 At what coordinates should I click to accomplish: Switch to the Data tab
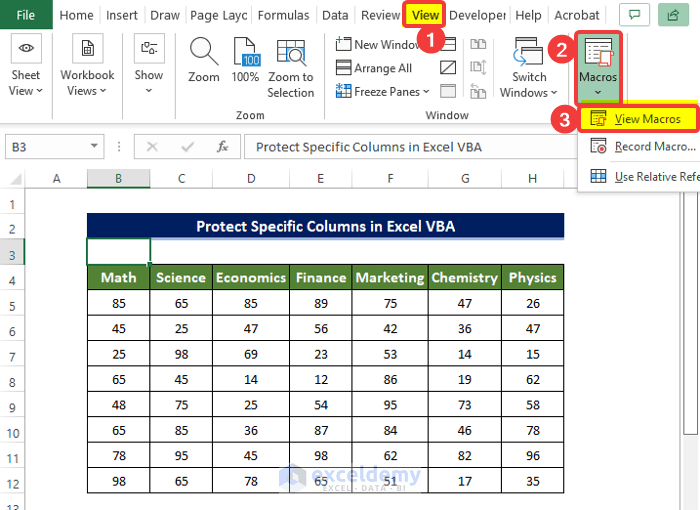tap(335, 15)
